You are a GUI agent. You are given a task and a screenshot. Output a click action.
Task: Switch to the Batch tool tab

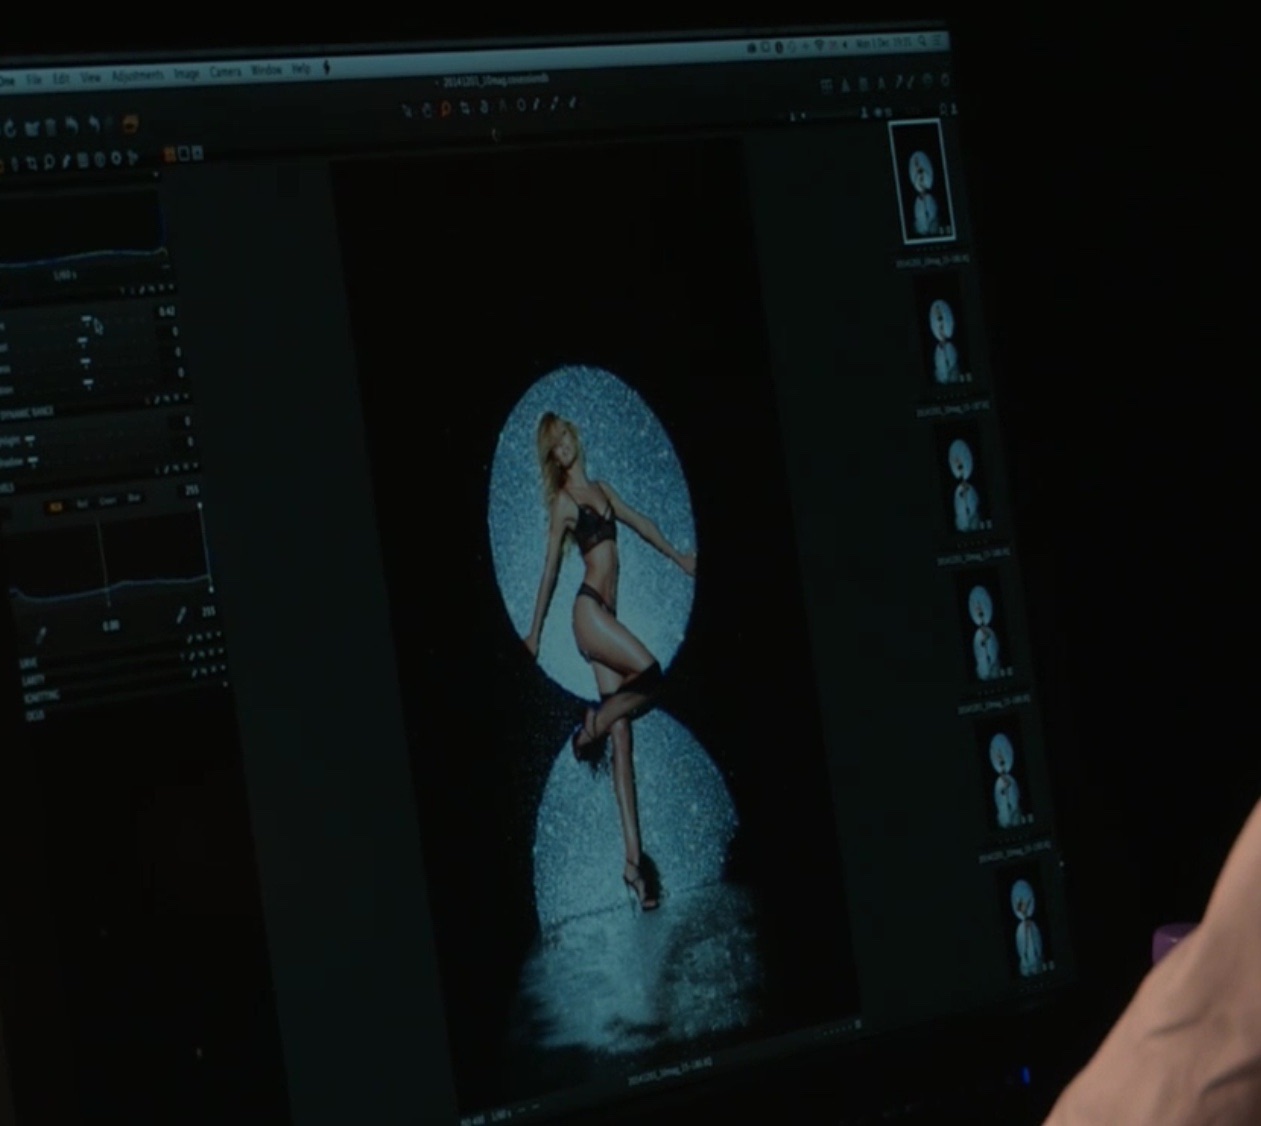point(132,156)
